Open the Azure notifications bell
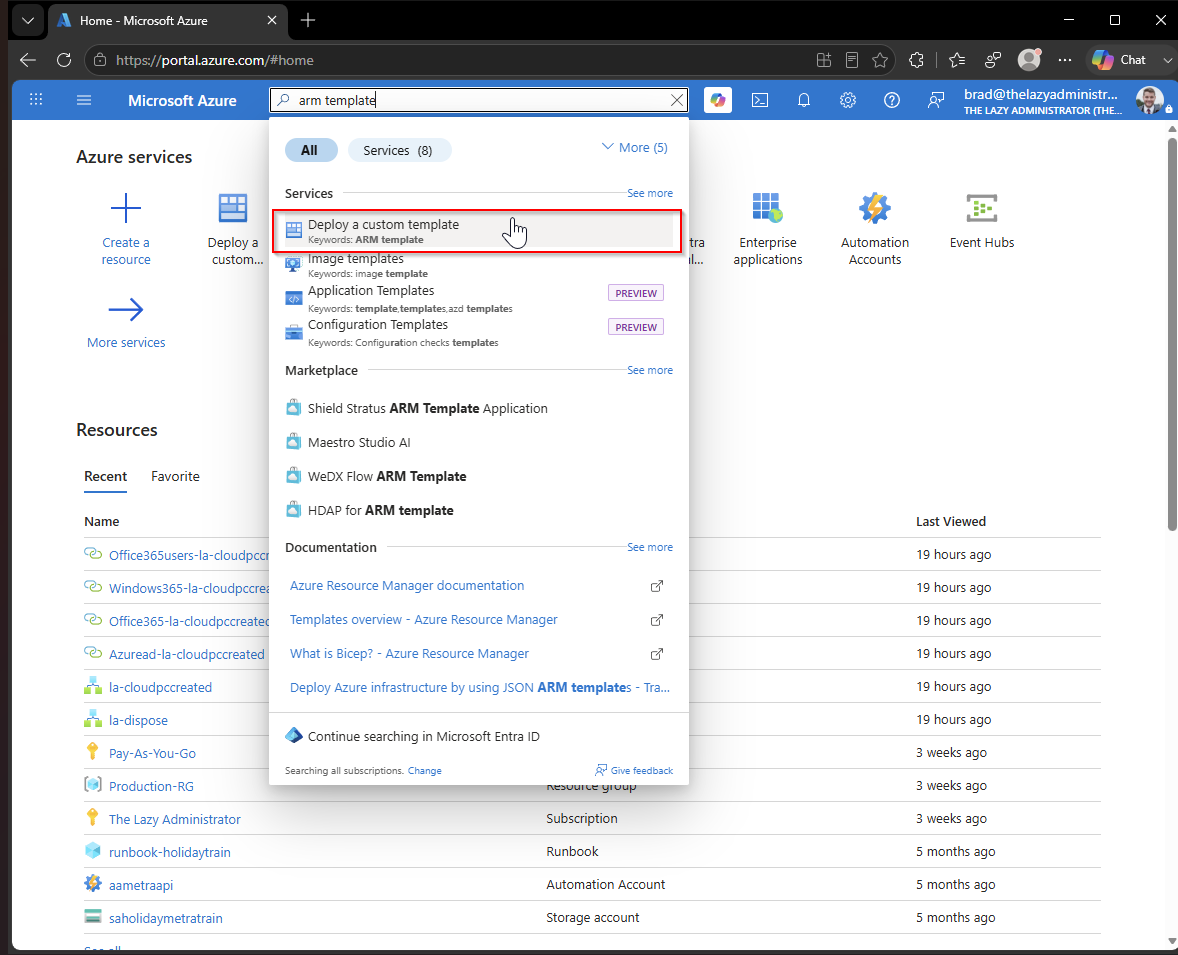This screenshot has width=1178, height=955. pyautogui.click(x=803, y=100)
